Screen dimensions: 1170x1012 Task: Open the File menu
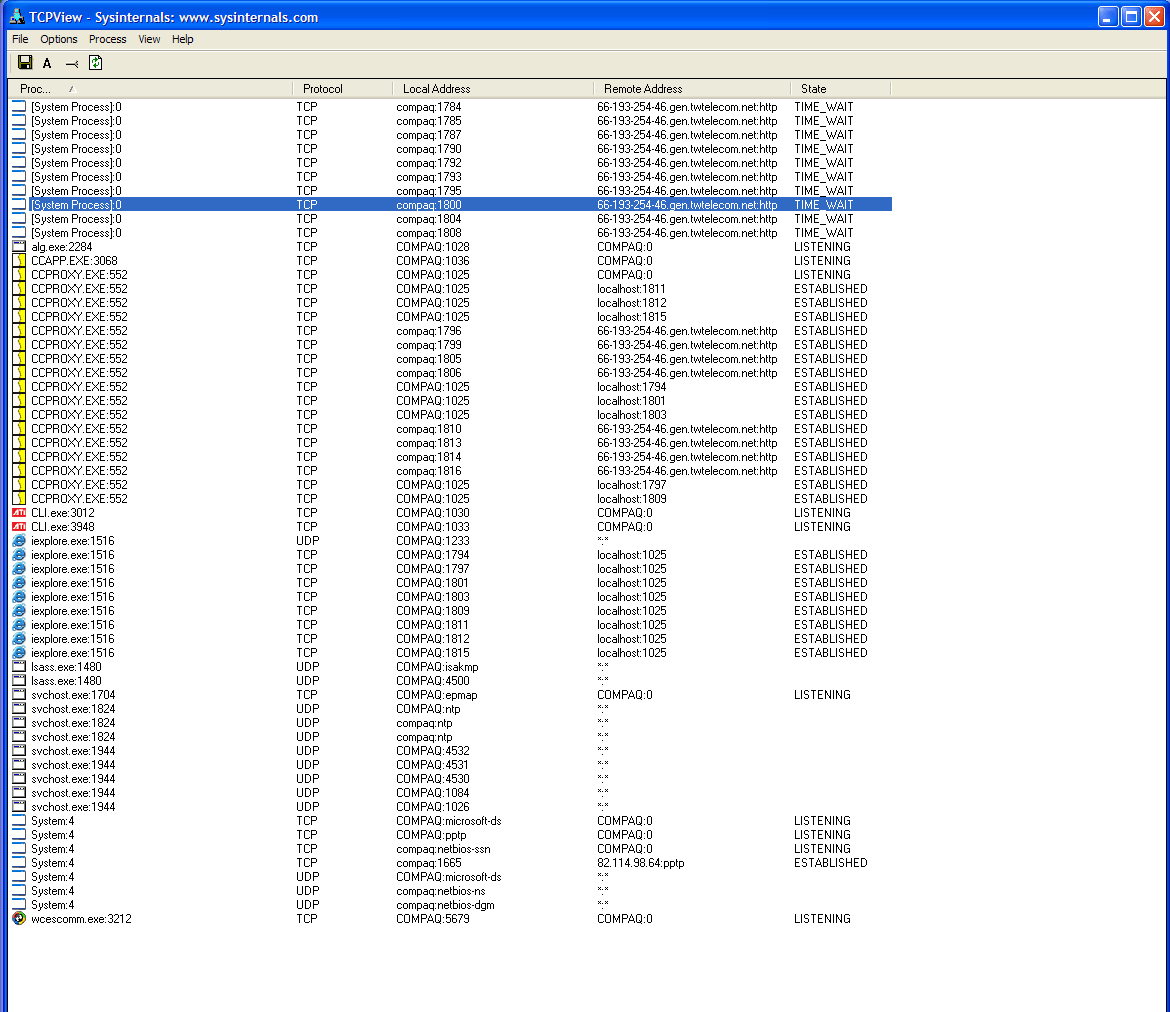point(20,39)
